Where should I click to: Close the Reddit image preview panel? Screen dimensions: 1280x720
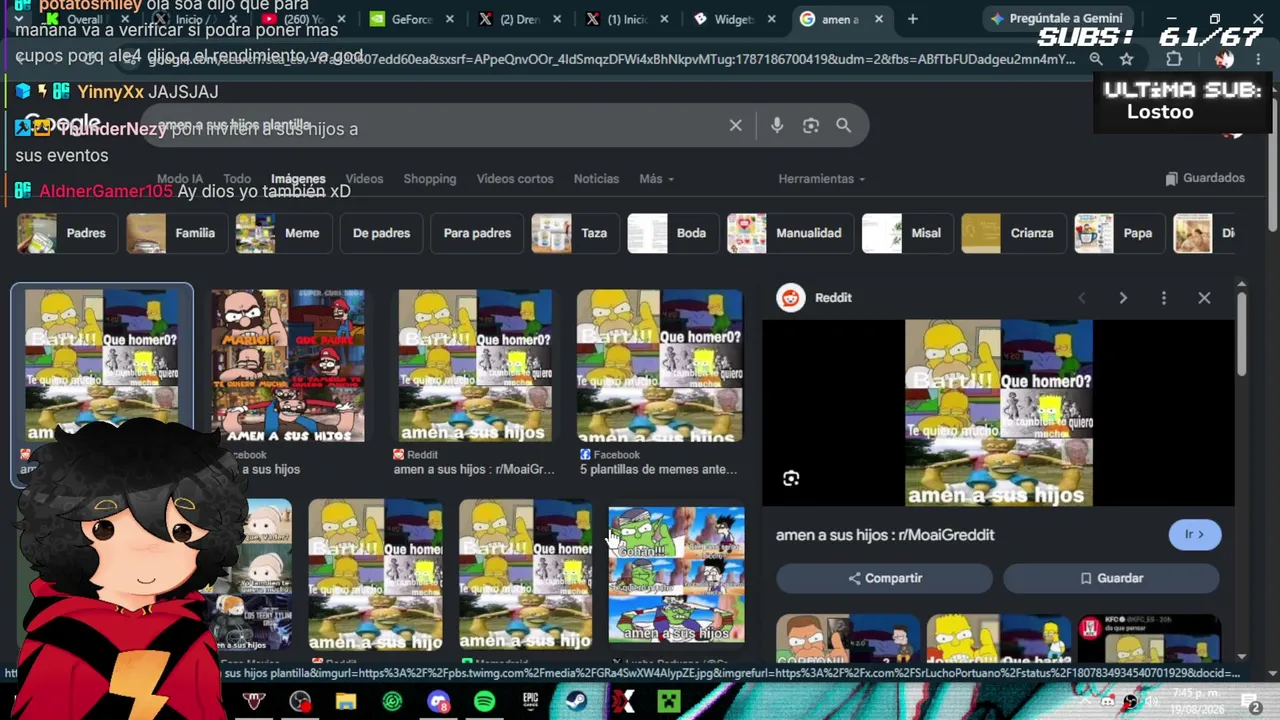pos(1204,298)
